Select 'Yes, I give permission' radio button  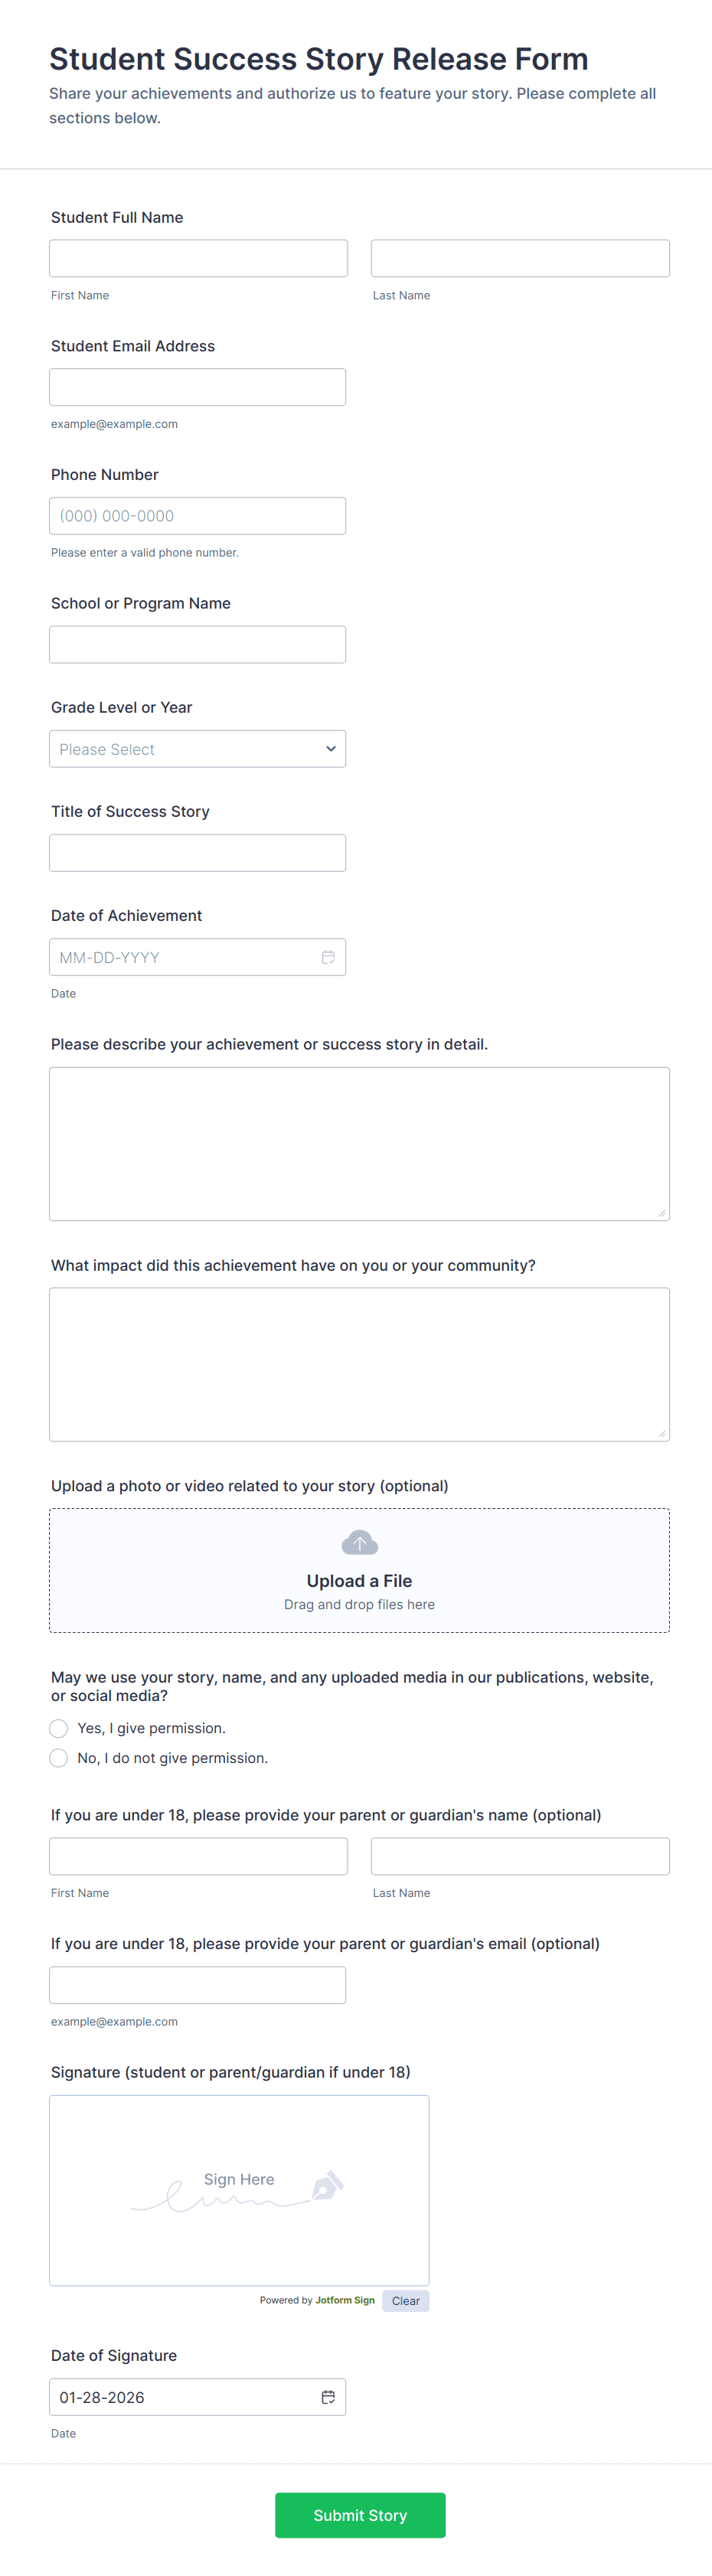tap(59, 1728)
